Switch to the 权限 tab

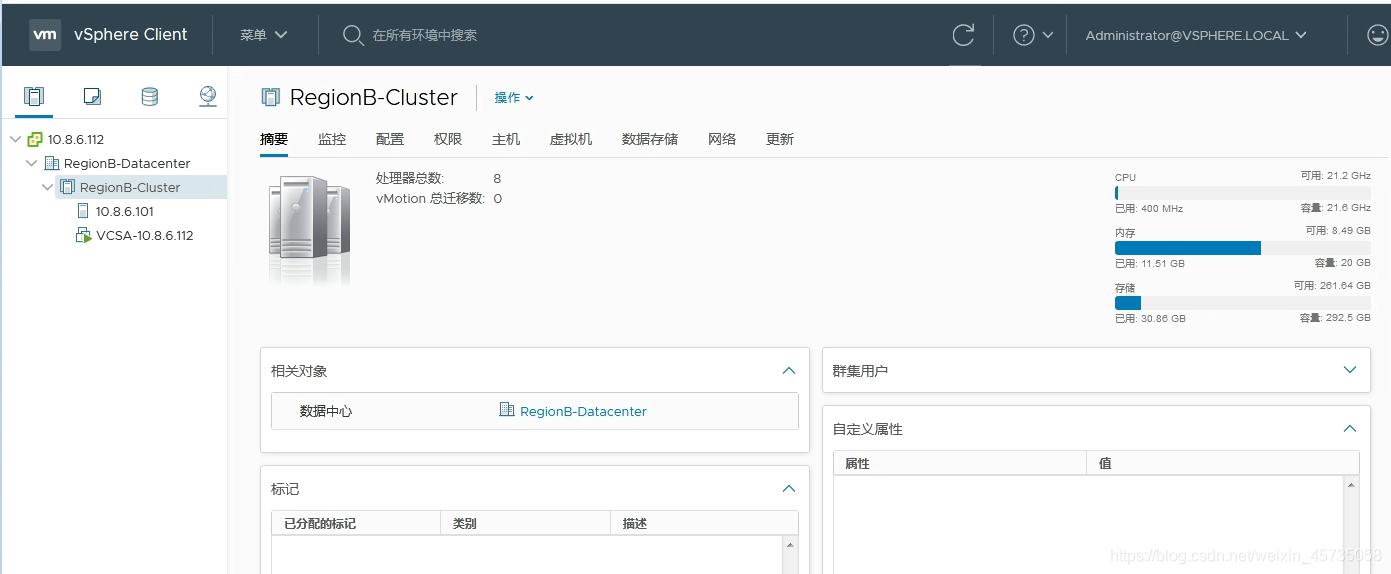pyautogui.click(x=448, y=139)
